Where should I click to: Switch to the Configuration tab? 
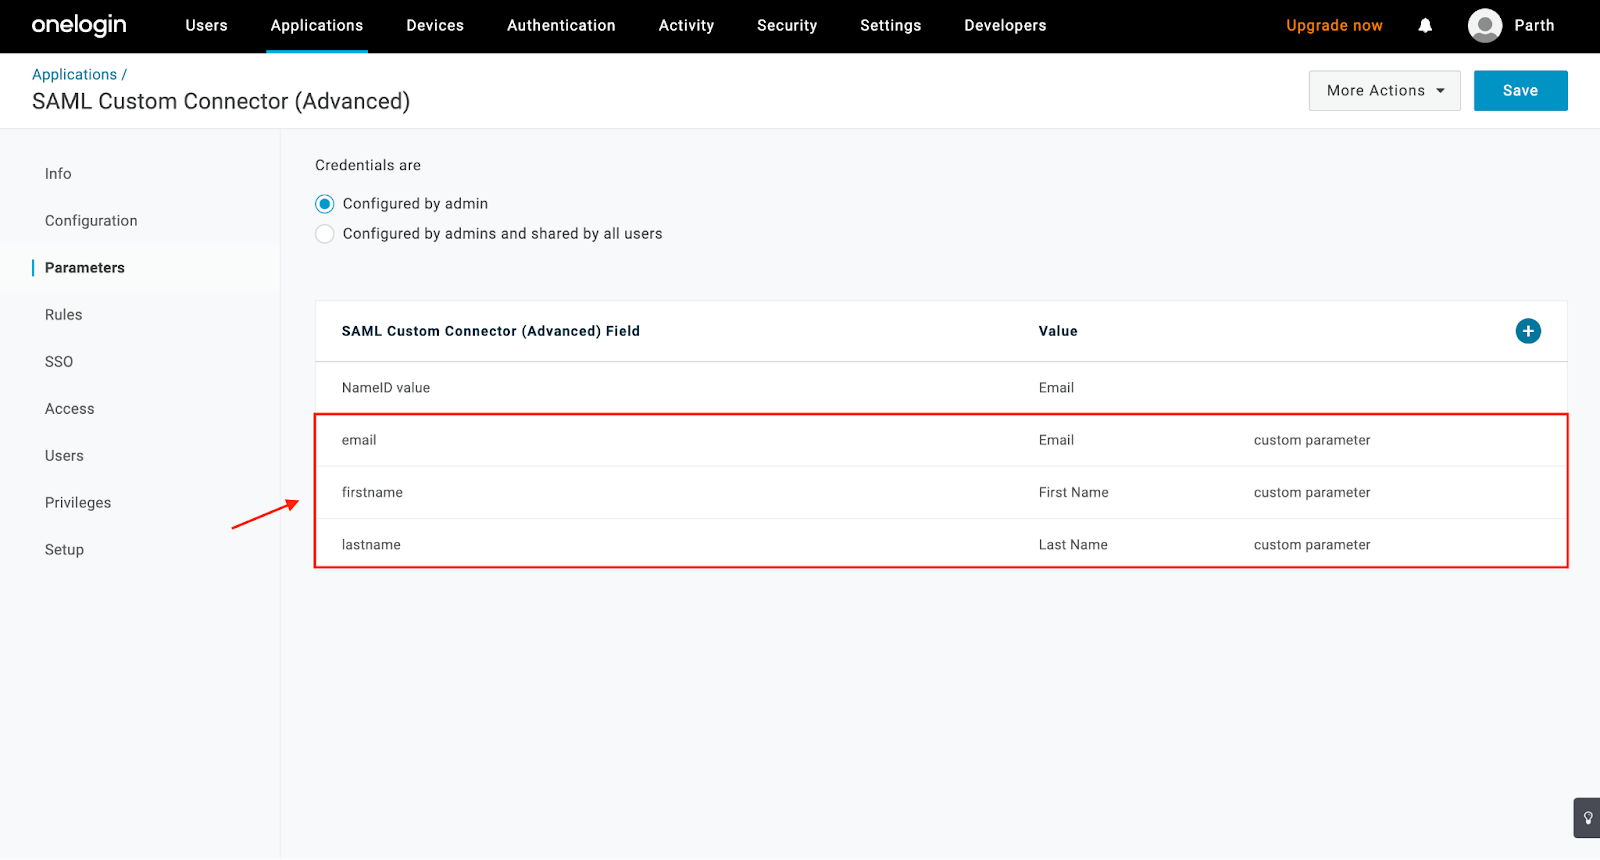tap(91, 221)
